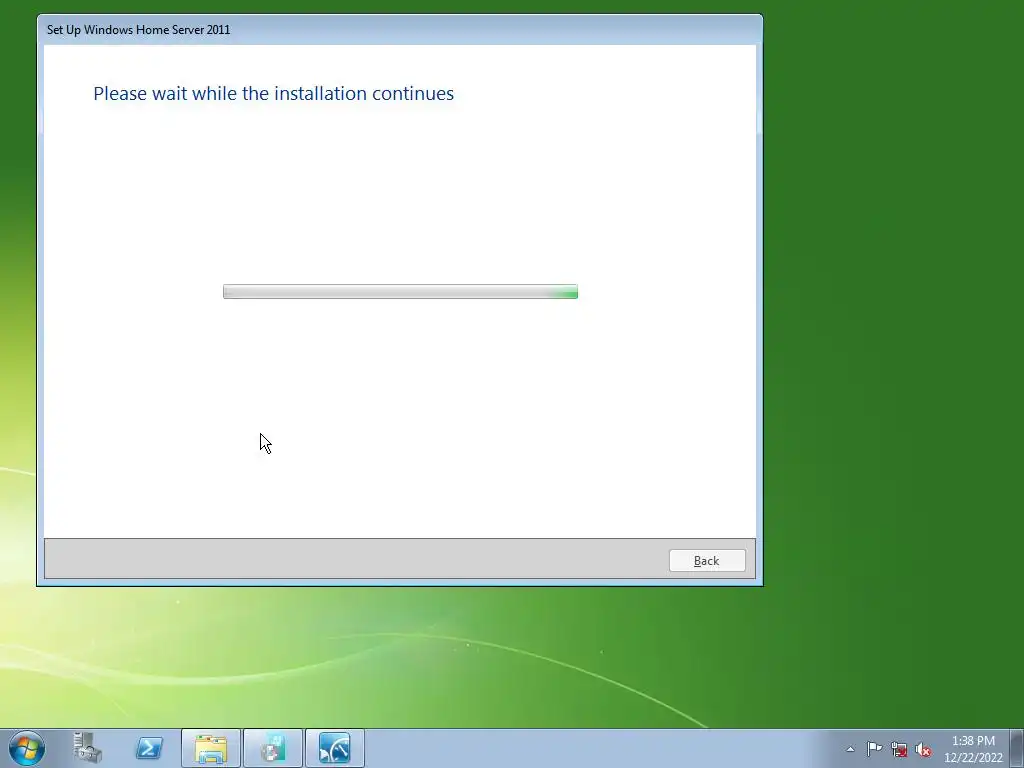
Task: Click the Set Up Windows Home Server 2011 title bar
Action: pos(400,29)
